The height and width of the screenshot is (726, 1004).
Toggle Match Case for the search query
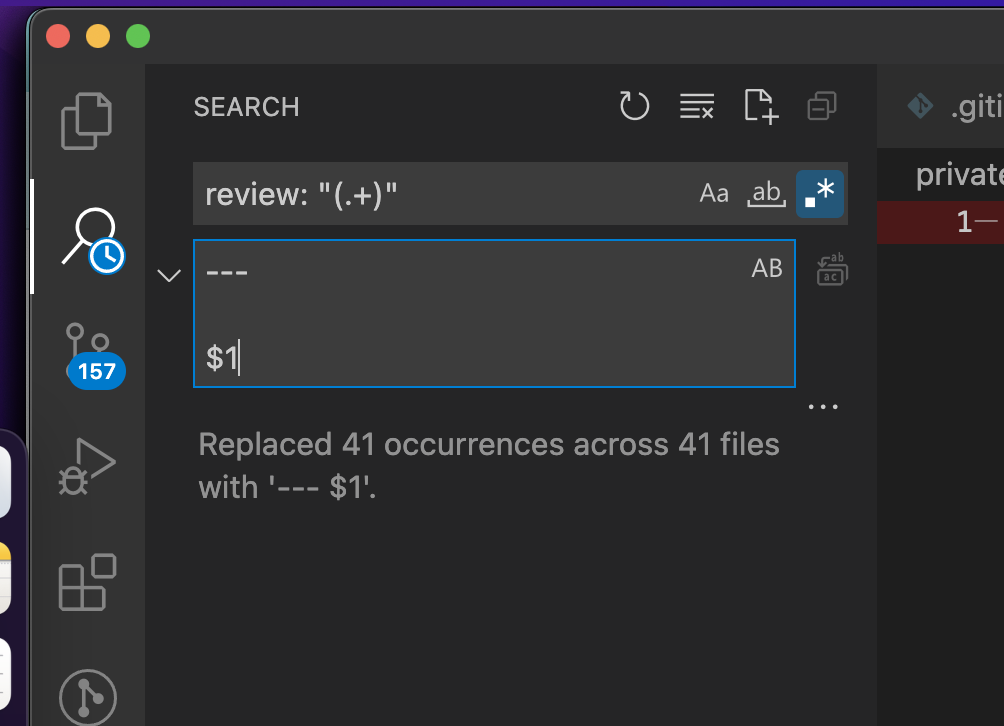click(x=714, y=193)
